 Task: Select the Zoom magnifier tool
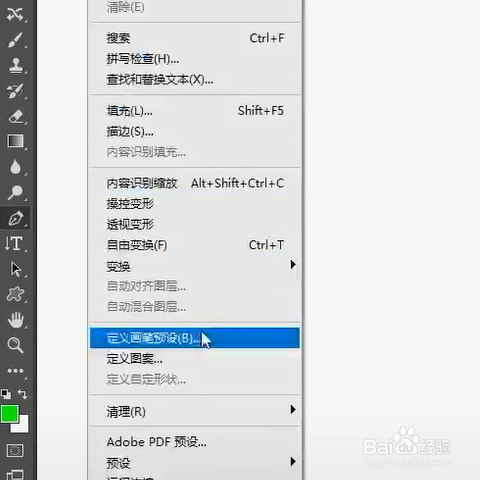pos(15,345)
